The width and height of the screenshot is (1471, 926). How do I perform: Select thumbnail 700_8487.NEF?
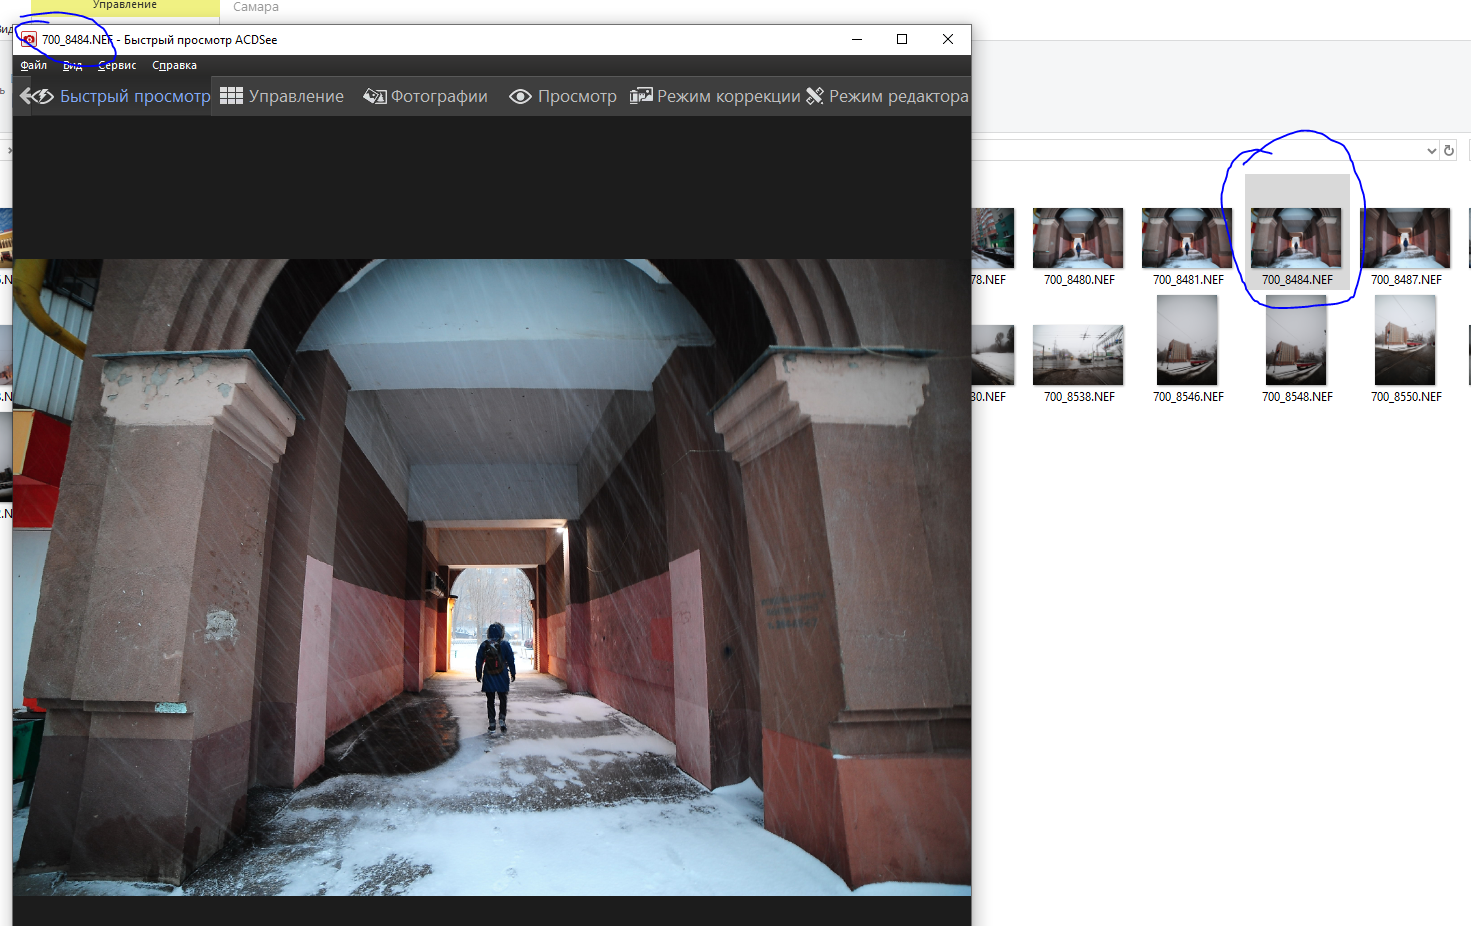tap(1405, 239)
